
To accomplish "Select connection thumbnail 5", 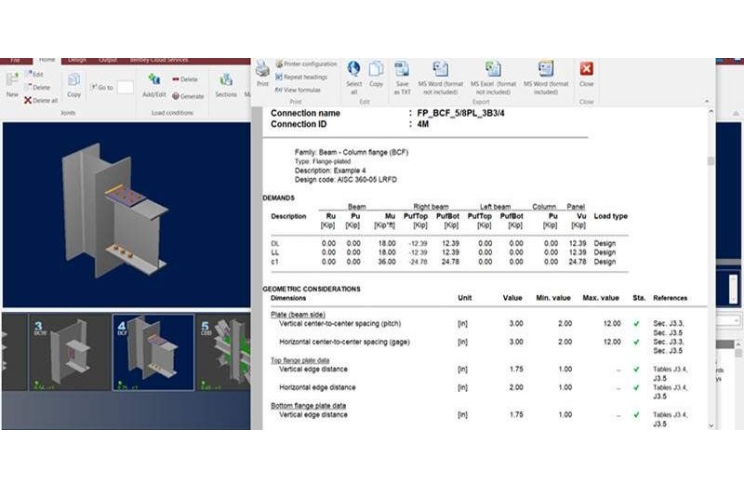I will click(x=223, y=352).
